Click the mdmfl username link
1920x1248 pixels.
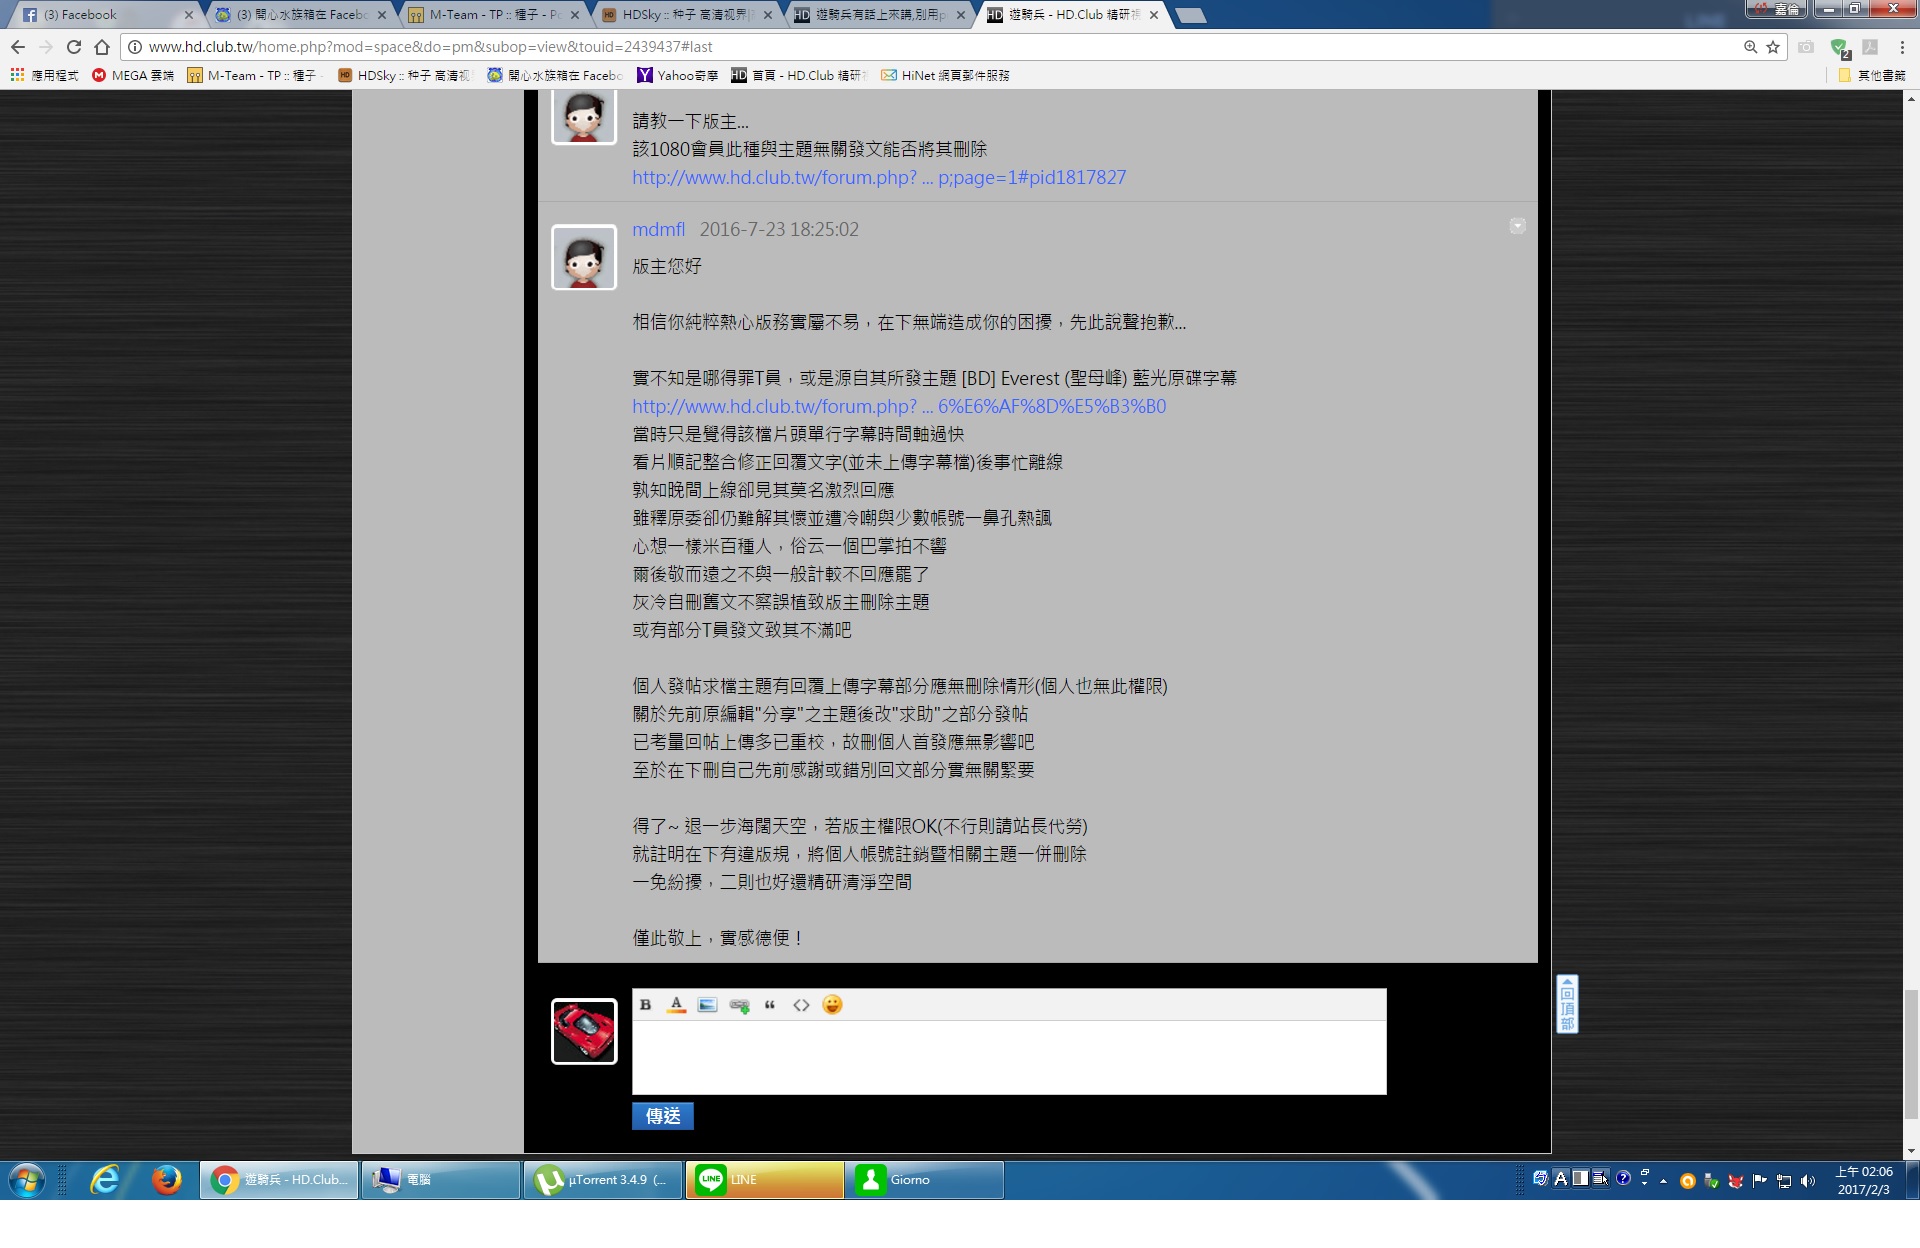[x=658, y=229]
